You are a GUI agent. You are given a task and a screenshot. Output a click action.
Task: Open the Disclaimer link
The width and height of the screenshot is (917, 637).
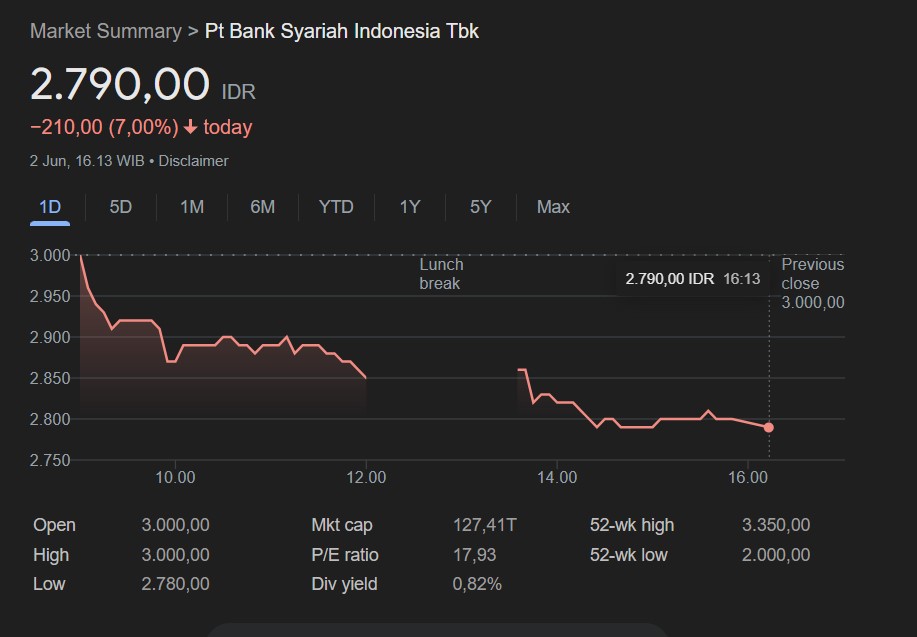click(x=194, y=161)
